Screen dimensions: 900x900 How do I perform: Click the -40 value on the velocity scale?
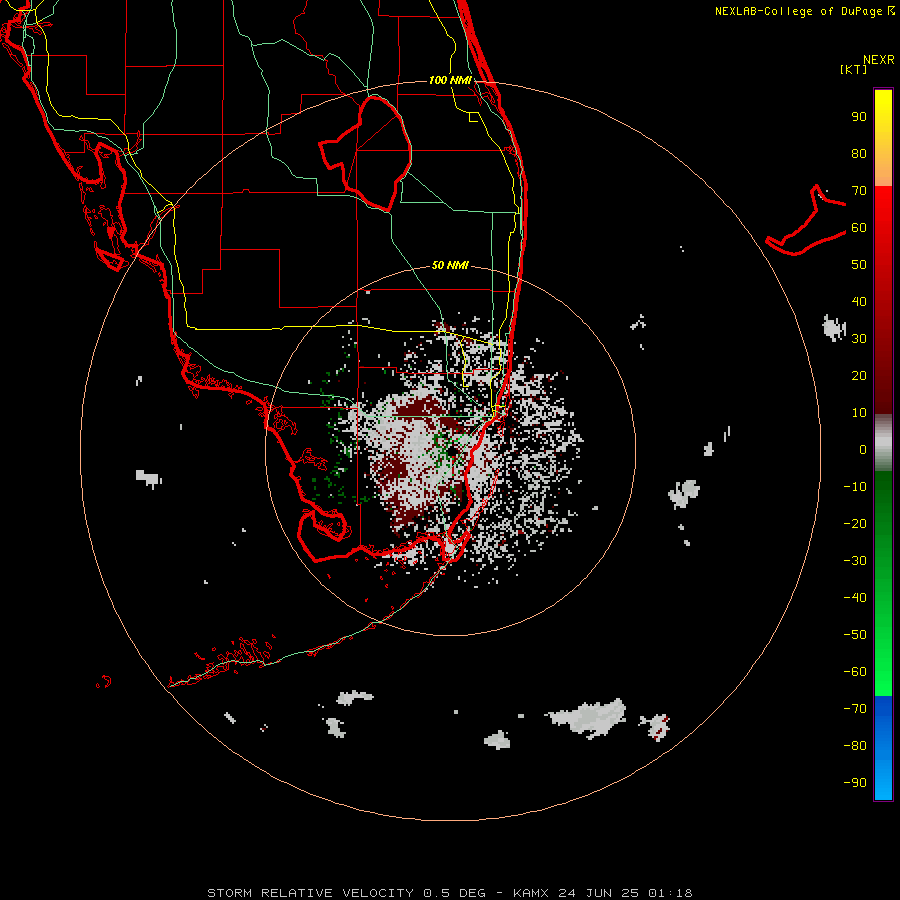click(x=855, y=598)
